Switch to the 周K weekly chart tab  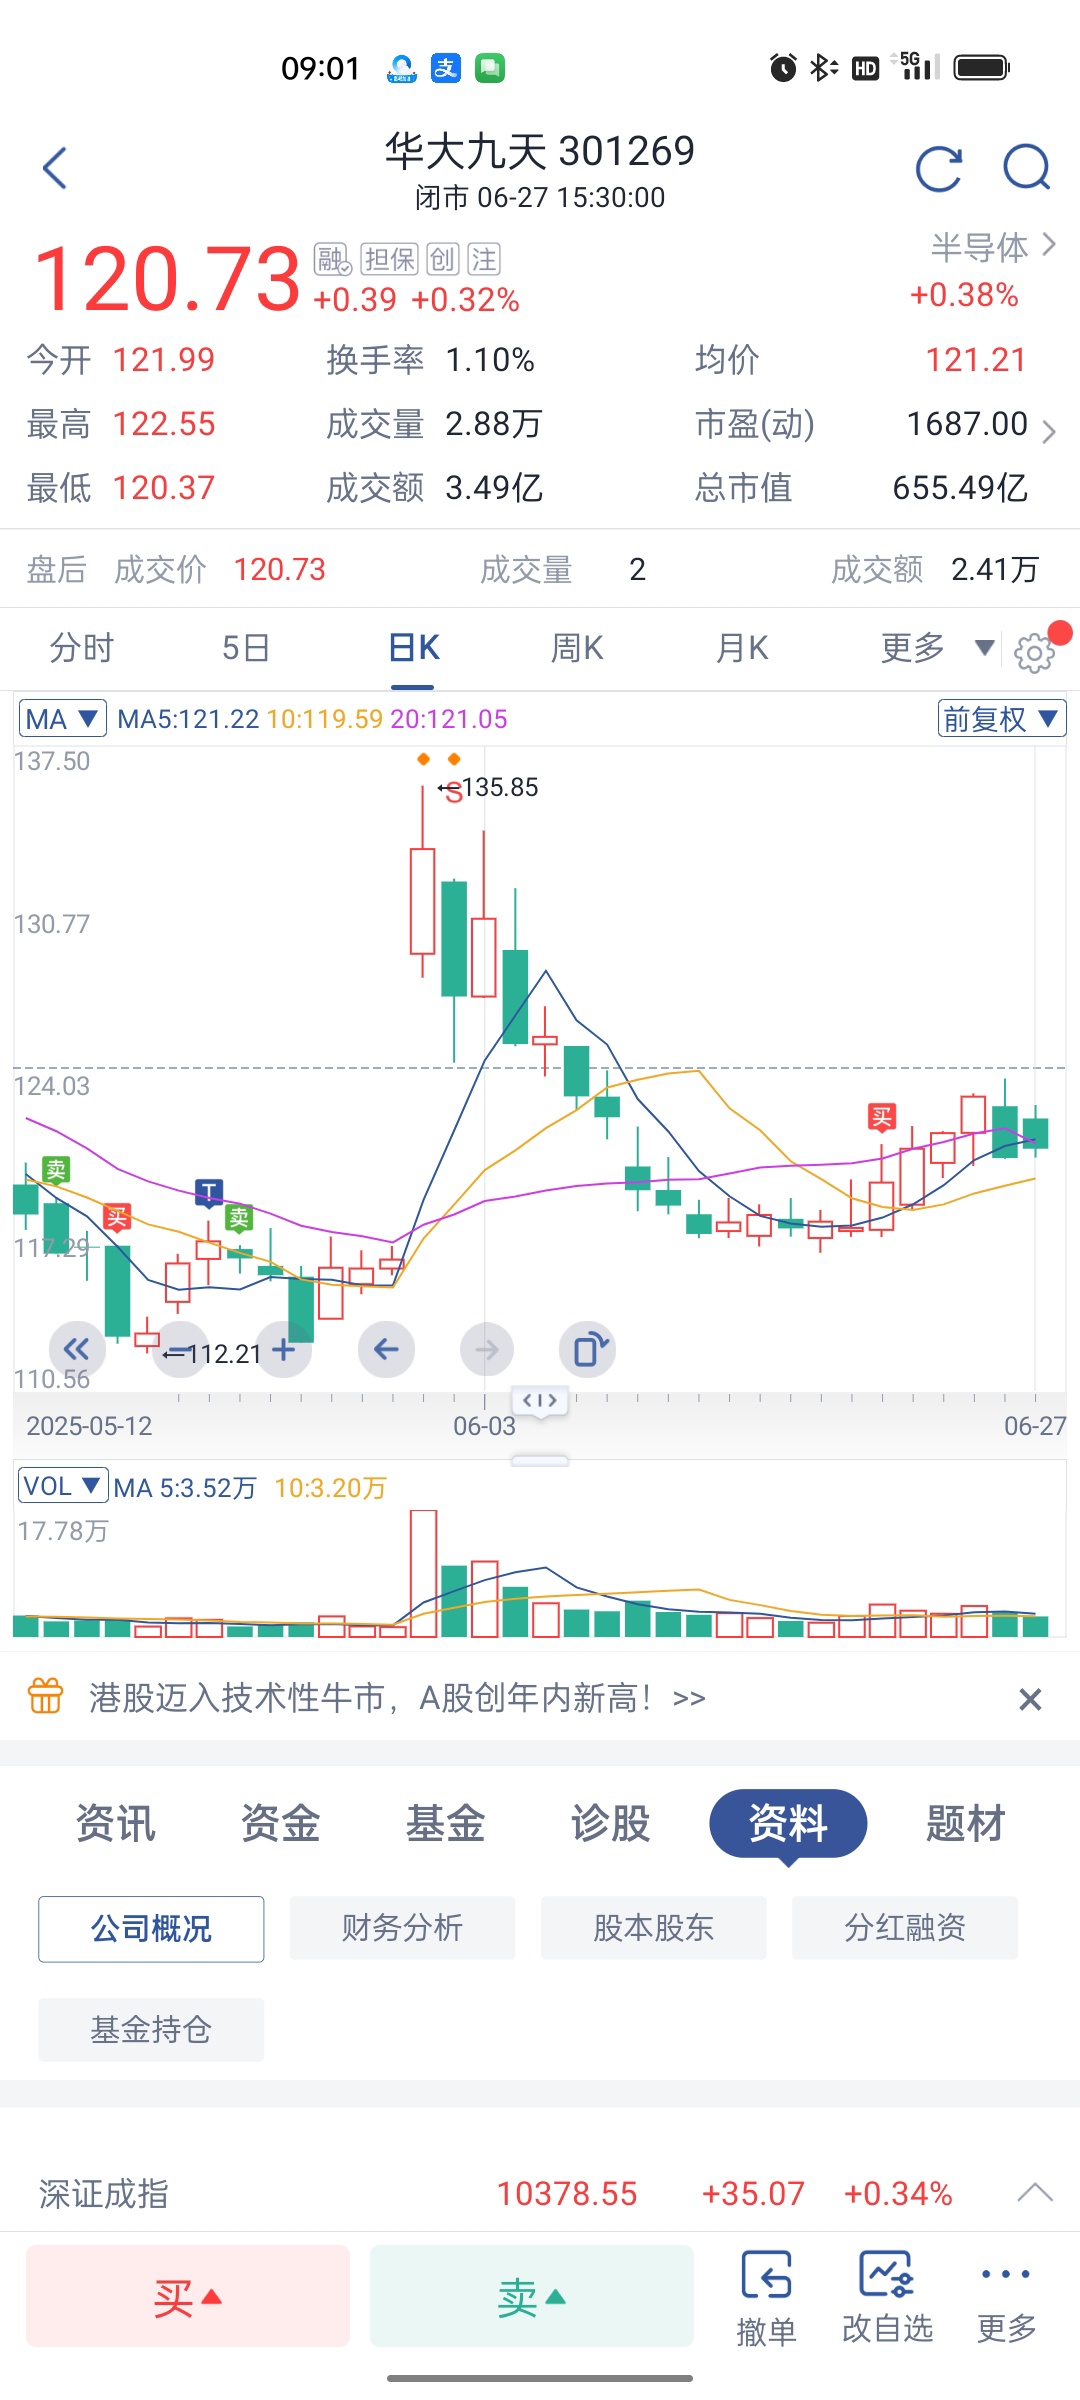pos(577,648)
